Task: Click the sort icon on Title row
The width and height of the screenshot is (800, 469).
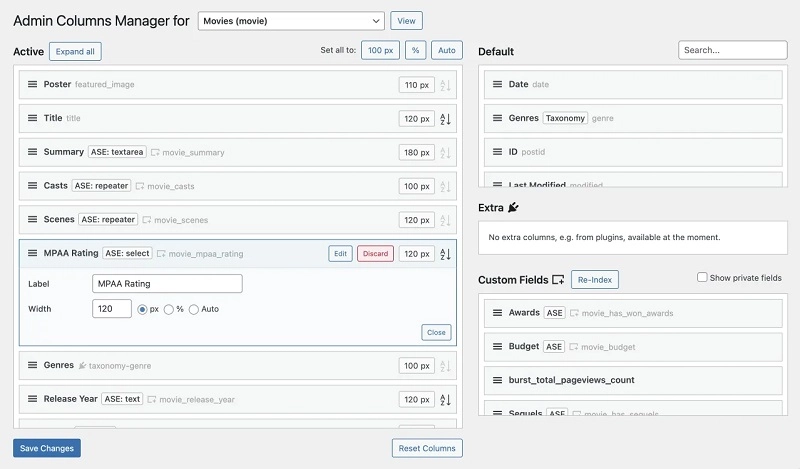Action: pyautogui.click(x=446, y=119)
